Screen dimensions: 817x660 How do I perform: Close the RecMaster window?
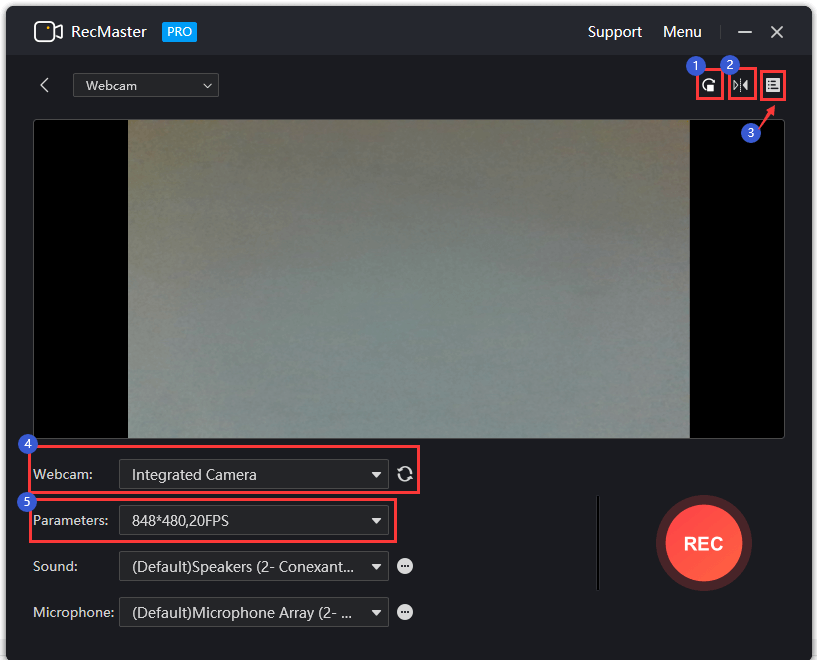coord(777,32)
